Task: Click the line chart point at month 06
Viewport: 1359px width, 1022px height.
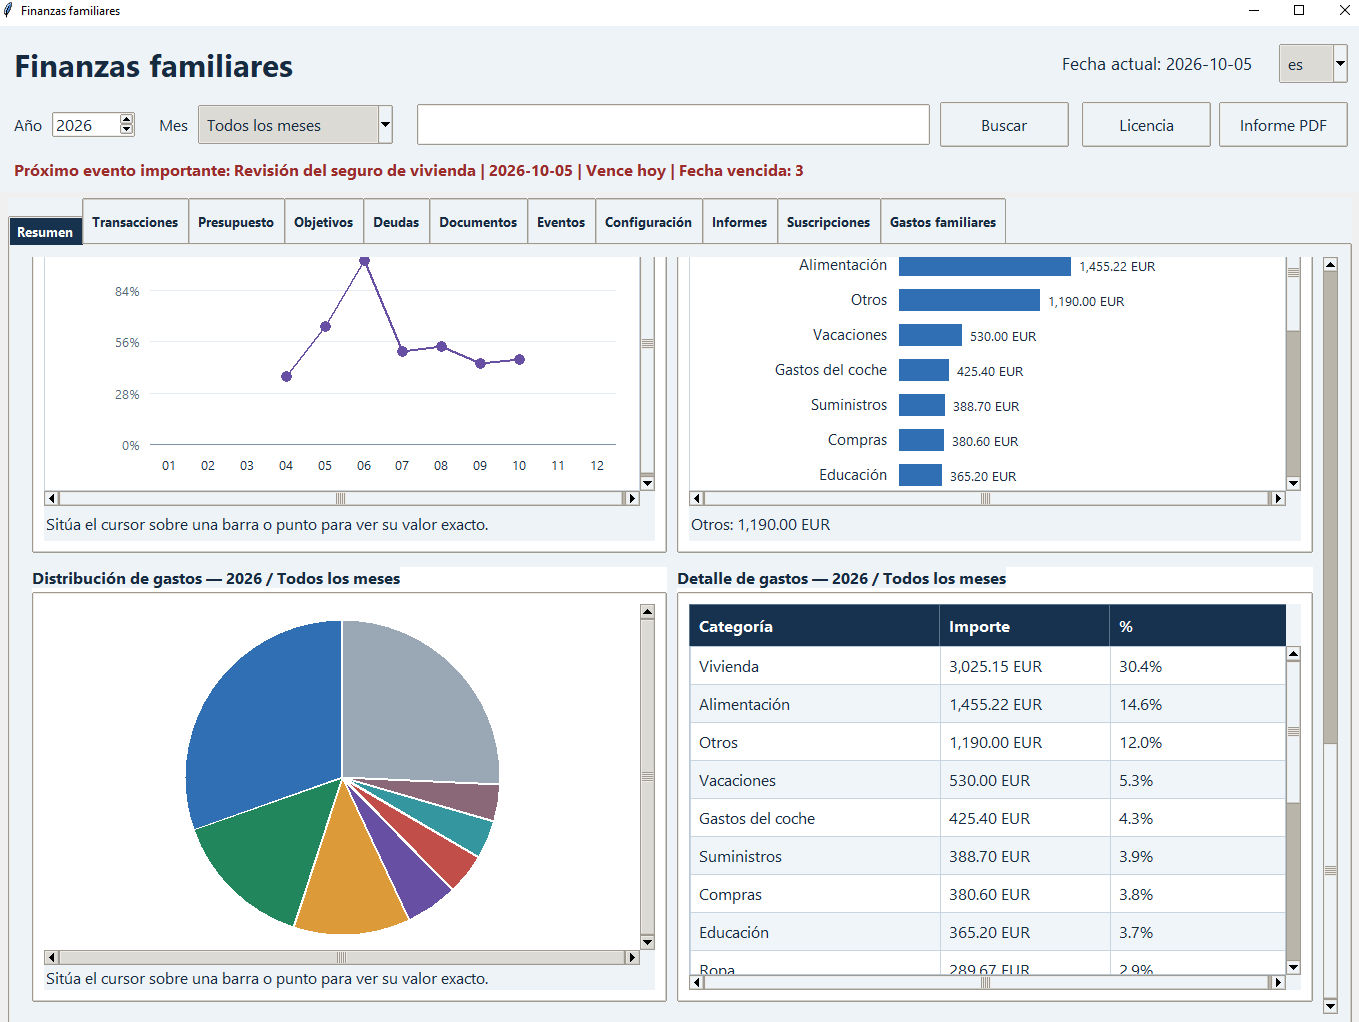Action: (x=364, y=261)
